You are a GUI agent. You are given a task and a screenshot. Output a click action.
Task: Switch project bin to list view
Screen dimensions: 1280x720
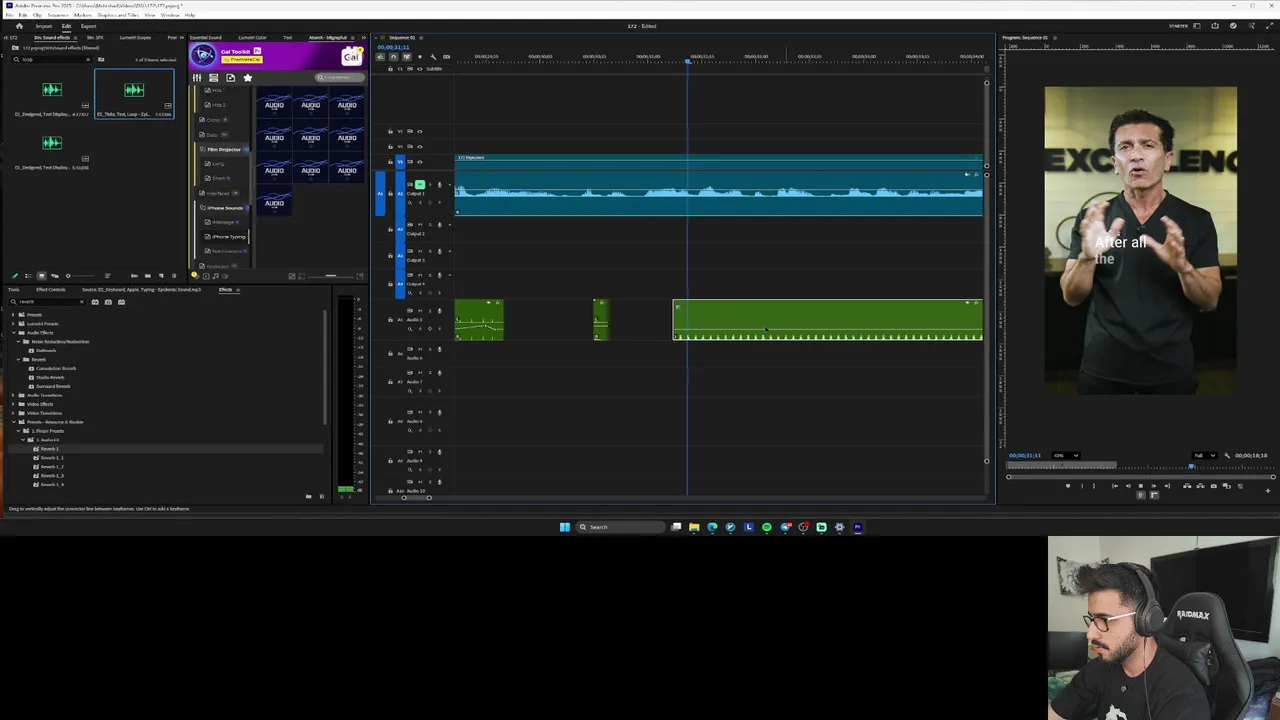(x=28, y=276)
